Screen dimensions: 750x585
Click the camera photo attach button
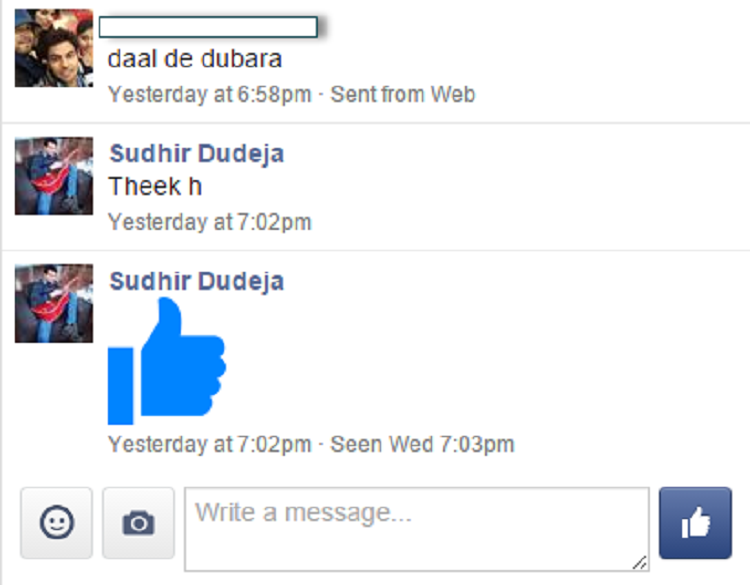(138, 522)
